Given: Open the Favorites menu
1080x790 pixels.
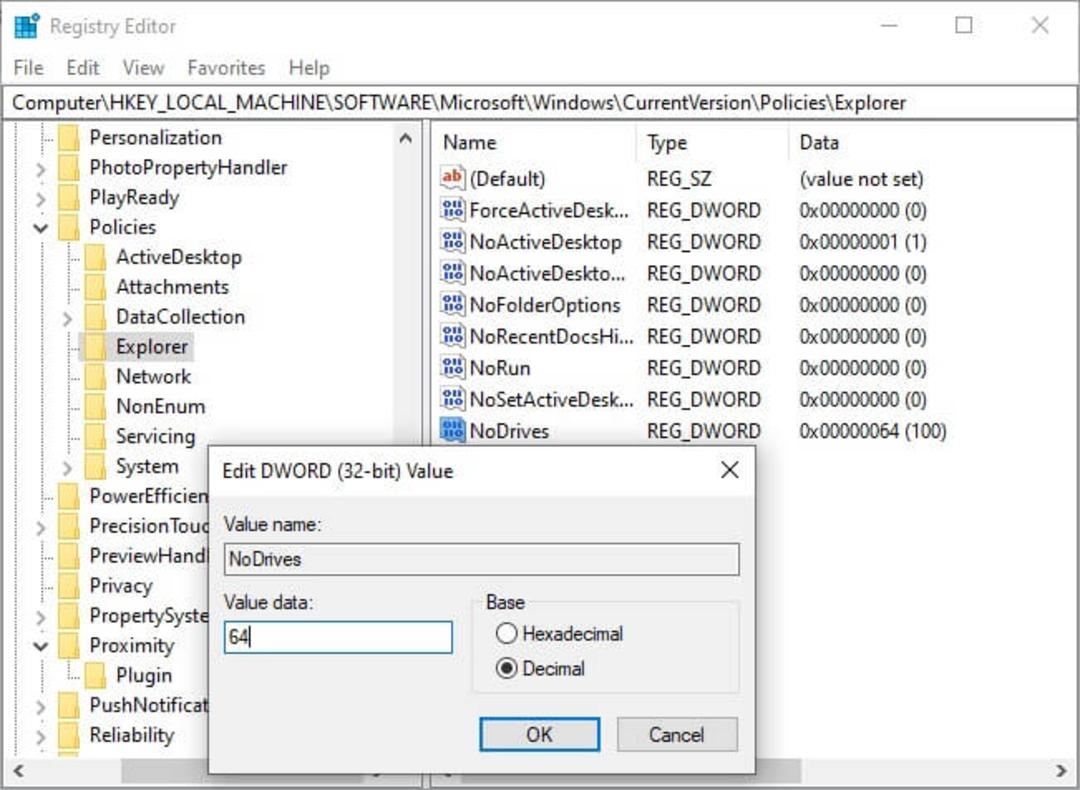Looking at the screenshot, I should point(226,67).
